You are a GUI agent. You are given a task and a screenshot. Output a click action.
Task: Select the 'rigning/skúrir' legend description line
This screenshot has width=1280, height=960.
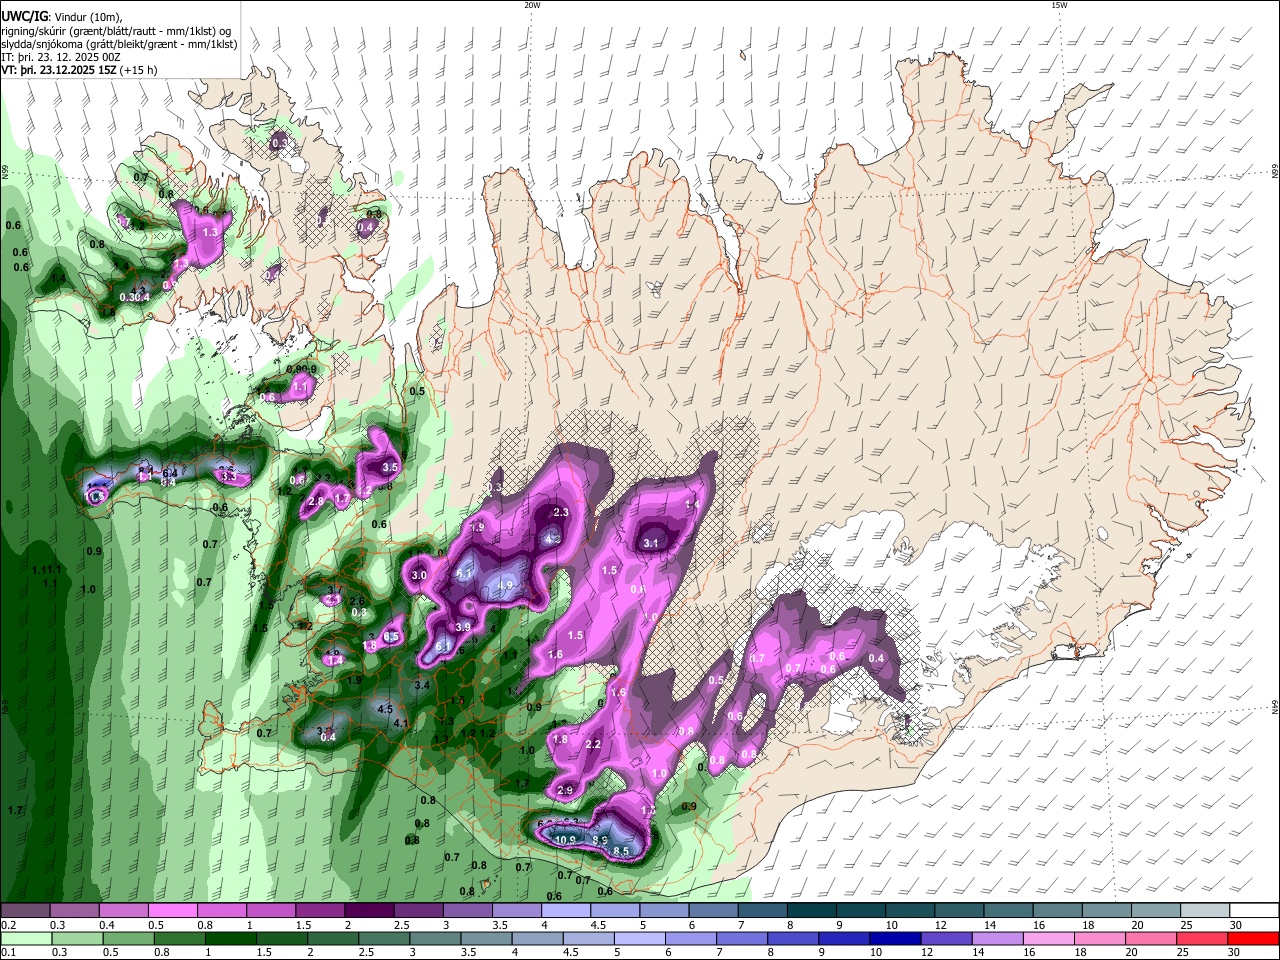[x=116, y=30]
